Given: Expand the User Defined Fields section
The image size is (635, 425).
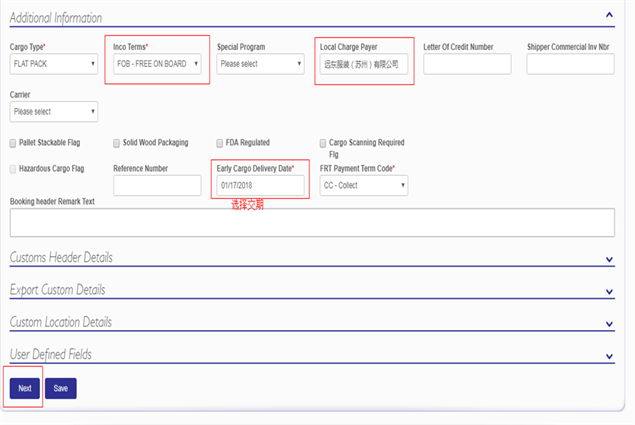Looking at the screenshot, I should pos(609,355).
